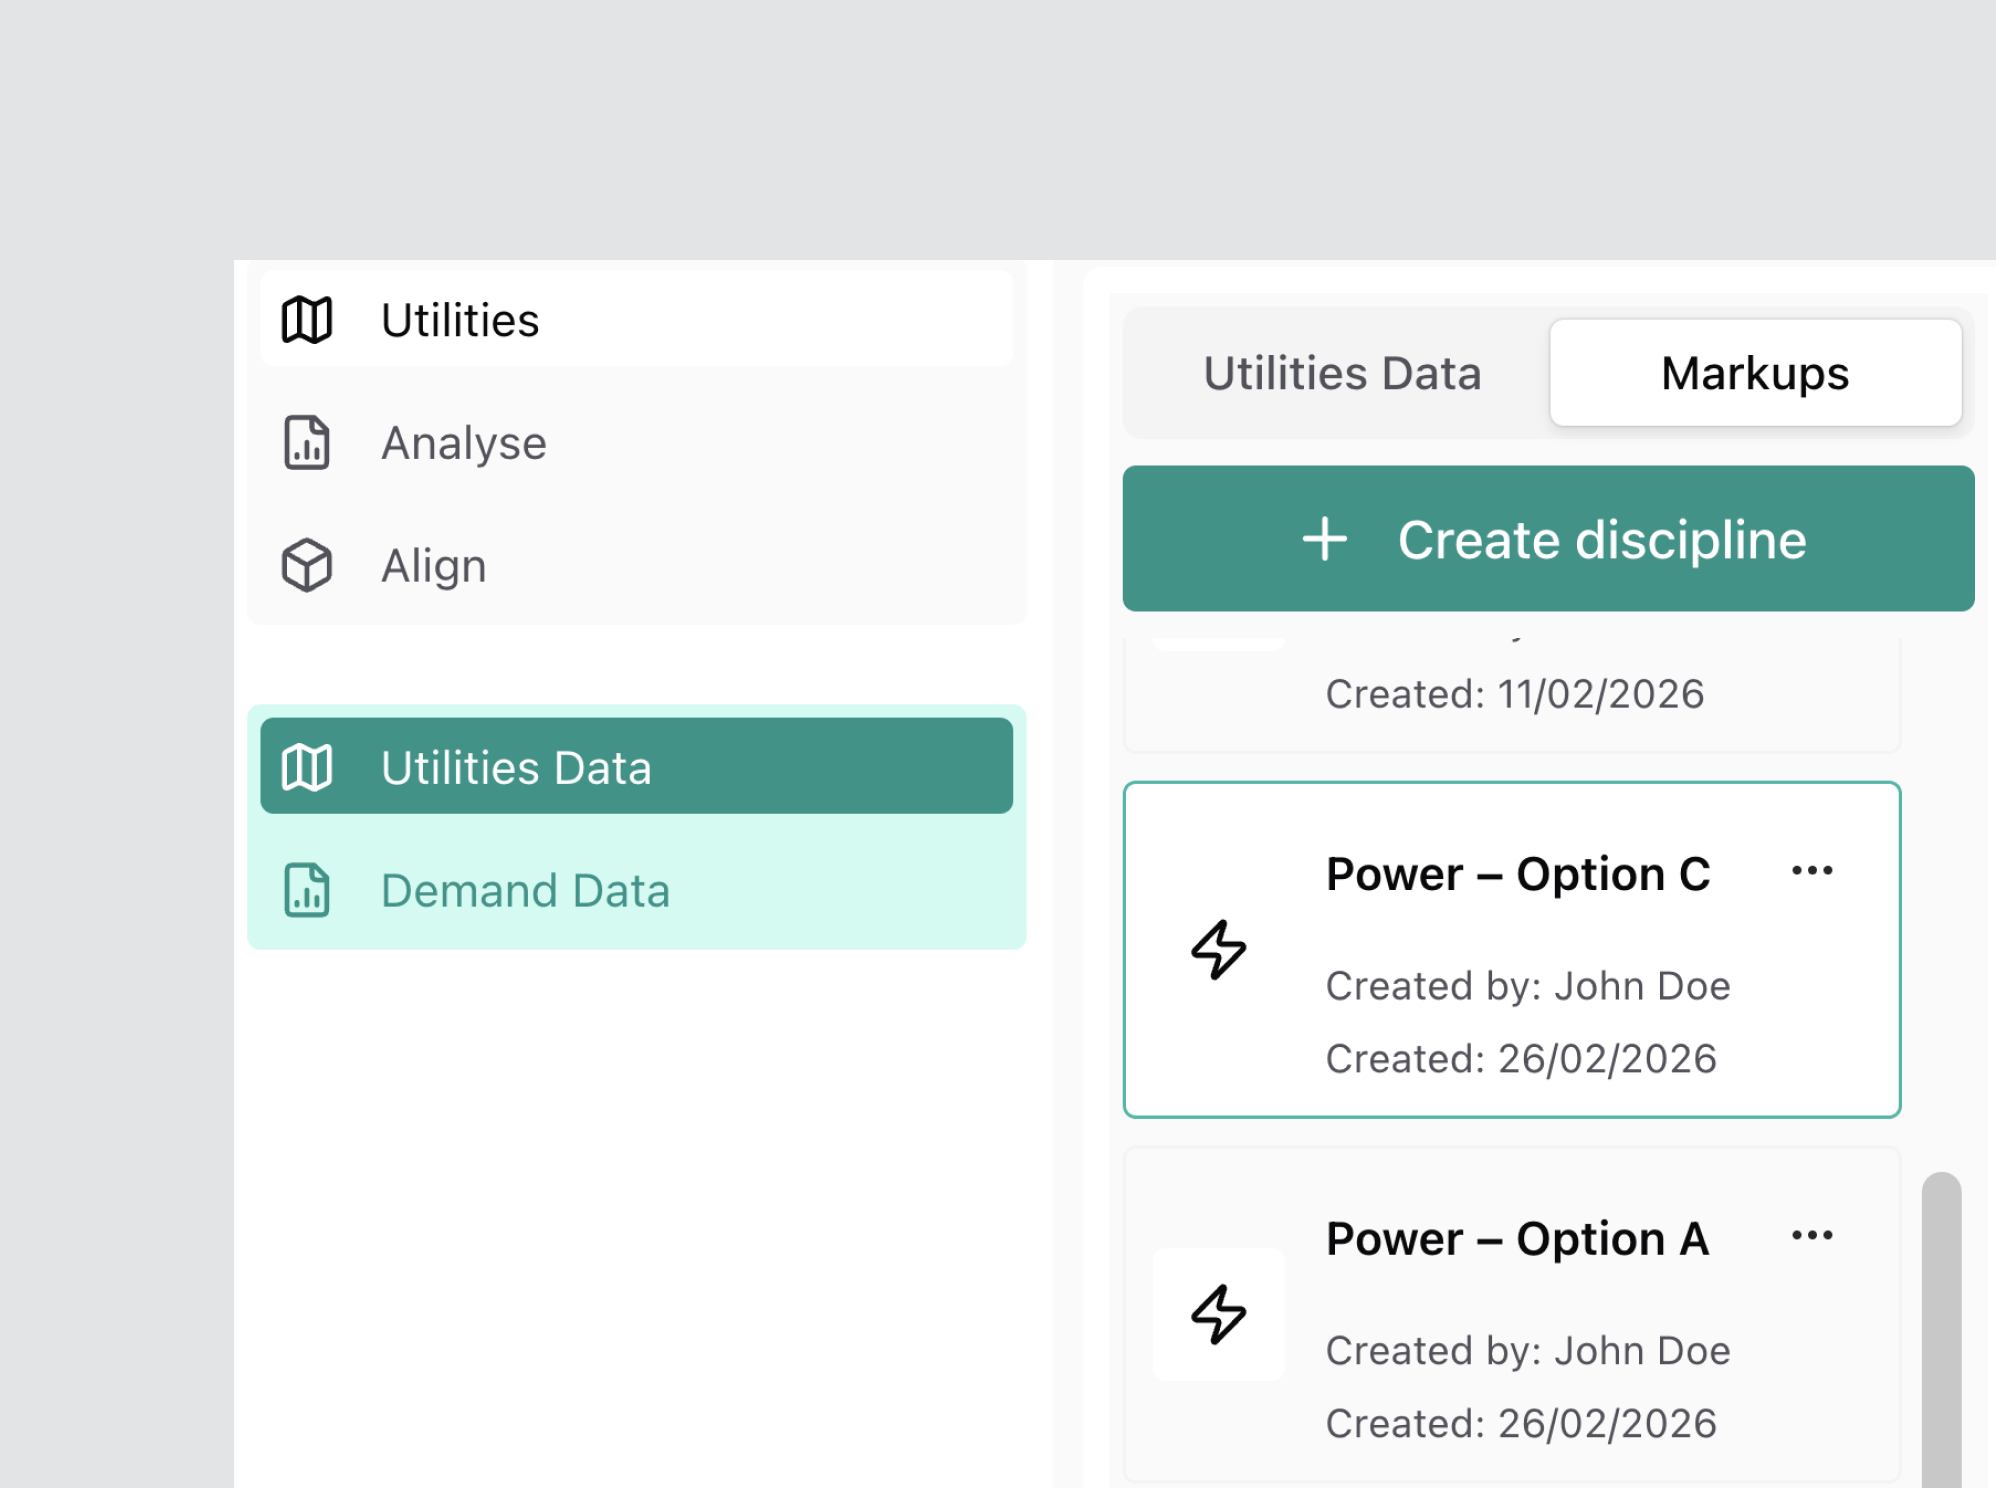Click the discipline list scrollbar thumb
Viewport: 1996px width, 1488px height.
[x=1940, y=1330]
